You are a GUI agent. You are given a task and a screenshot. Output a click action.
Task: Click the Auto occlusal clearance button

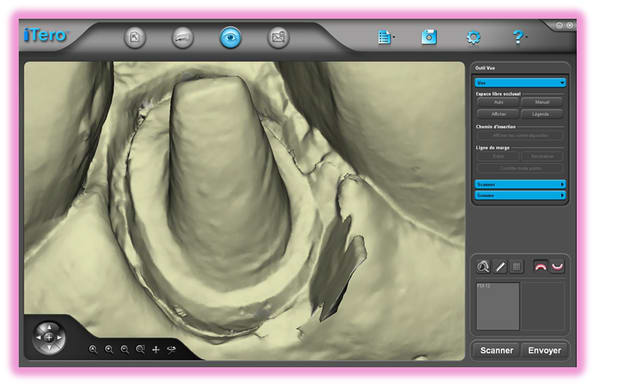click(x=498, y=102)
